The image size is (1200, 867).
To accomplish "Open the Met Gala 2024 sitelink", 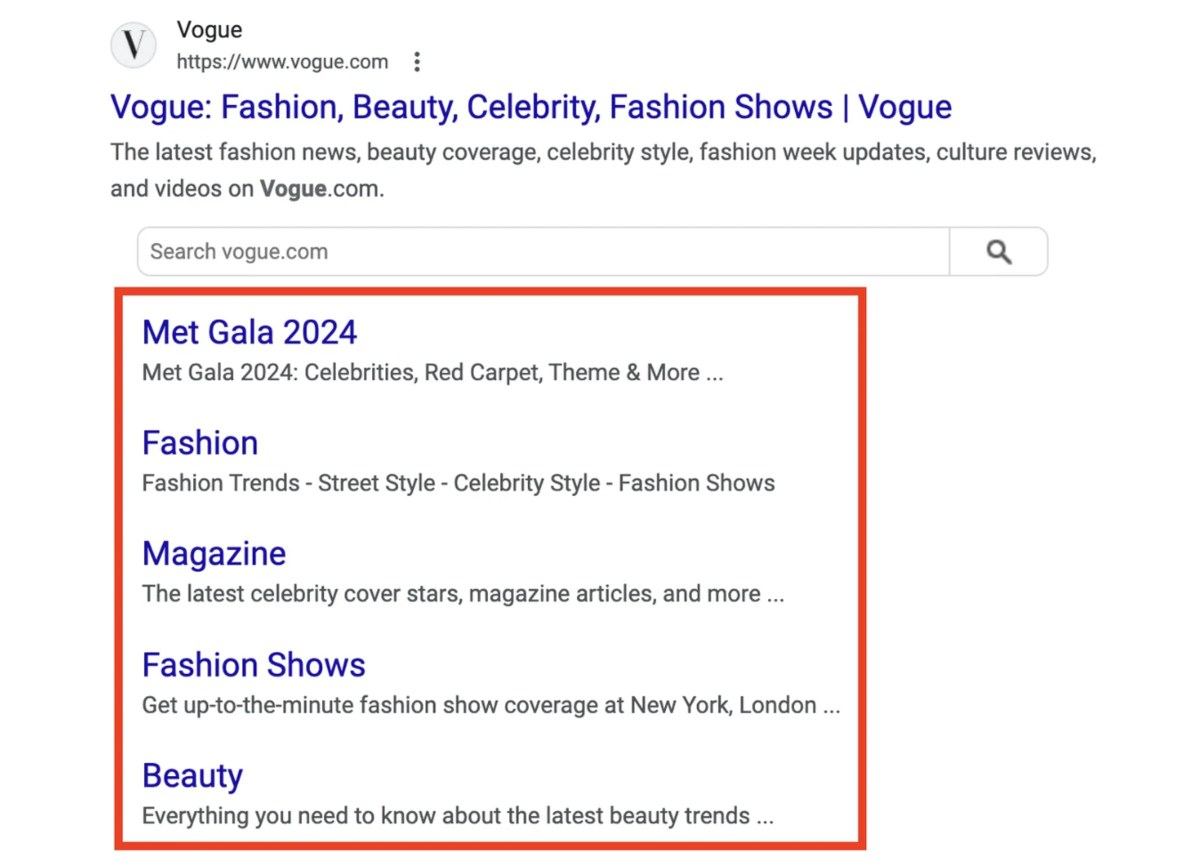I will pos(249,332).
